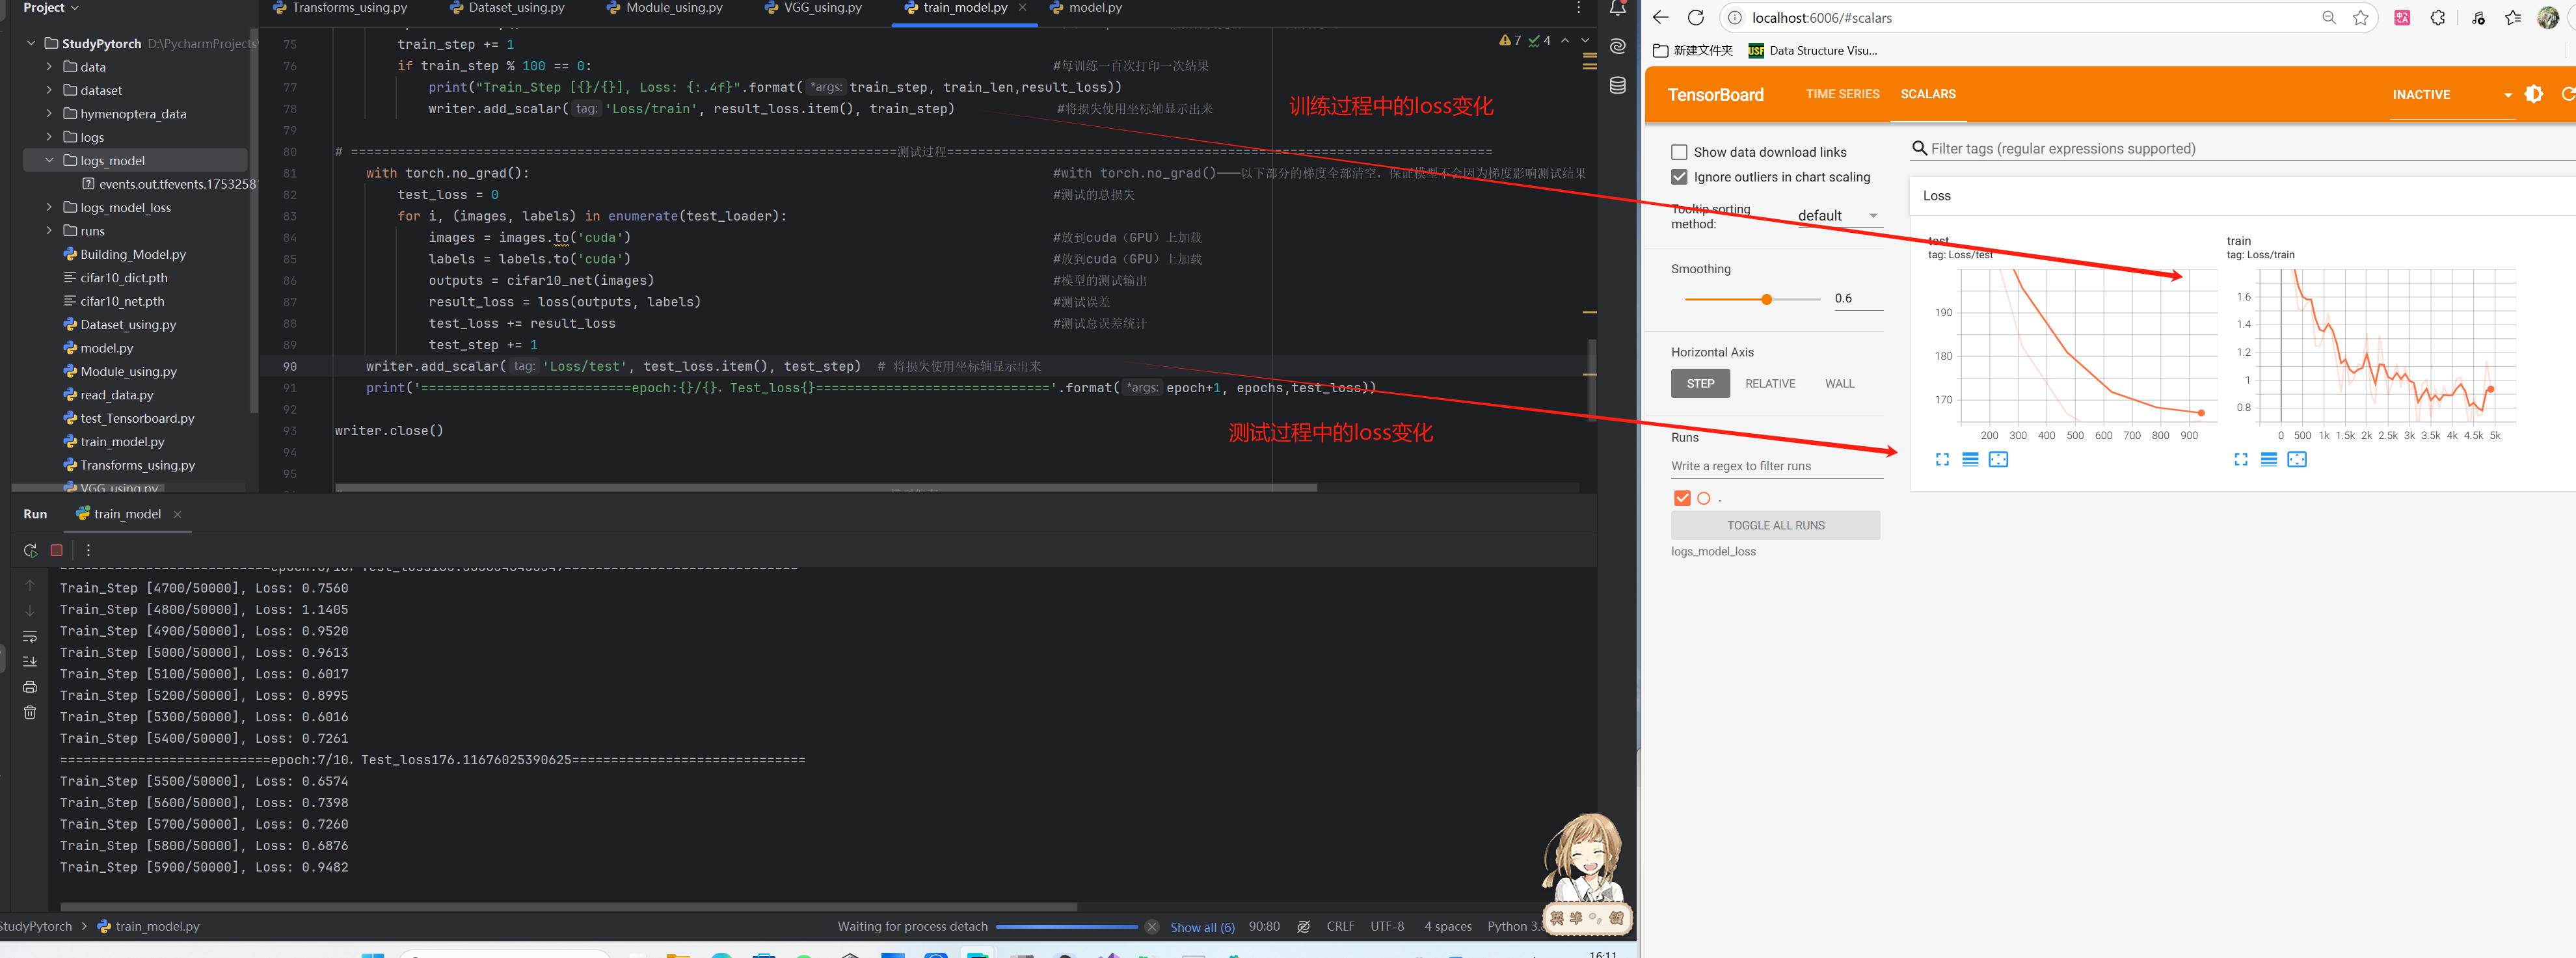Toggle y-axis log scale on Loss/train
This screenshot has height=958, width=2576.
[2269, 459]
